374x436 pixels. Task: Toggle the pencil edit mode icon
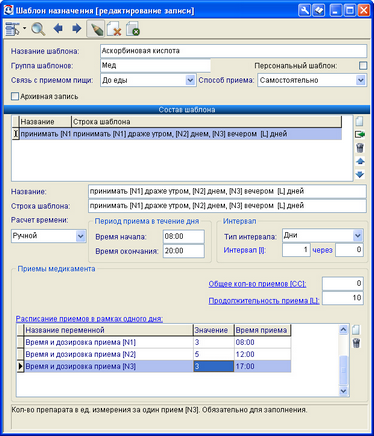point(96,29)
